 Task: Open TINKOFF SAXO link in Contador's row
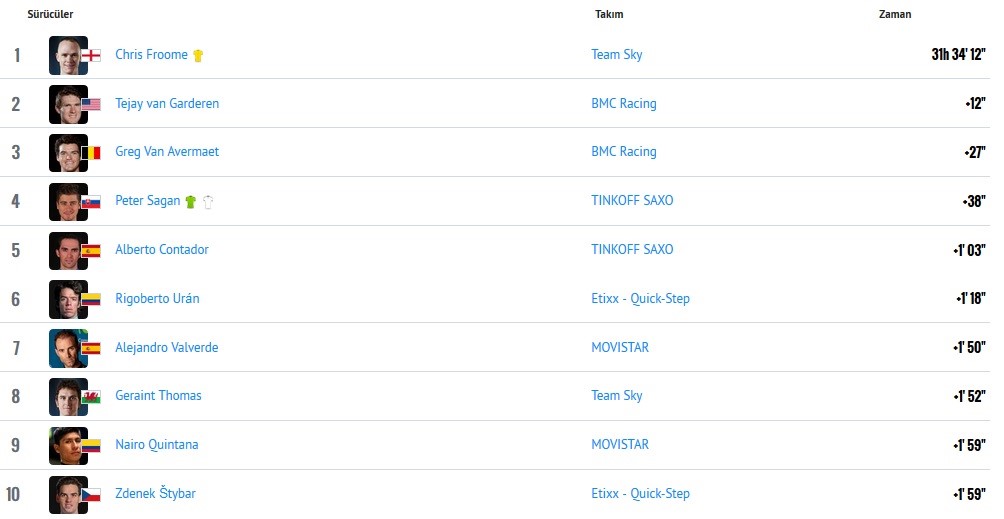(632, 250)
